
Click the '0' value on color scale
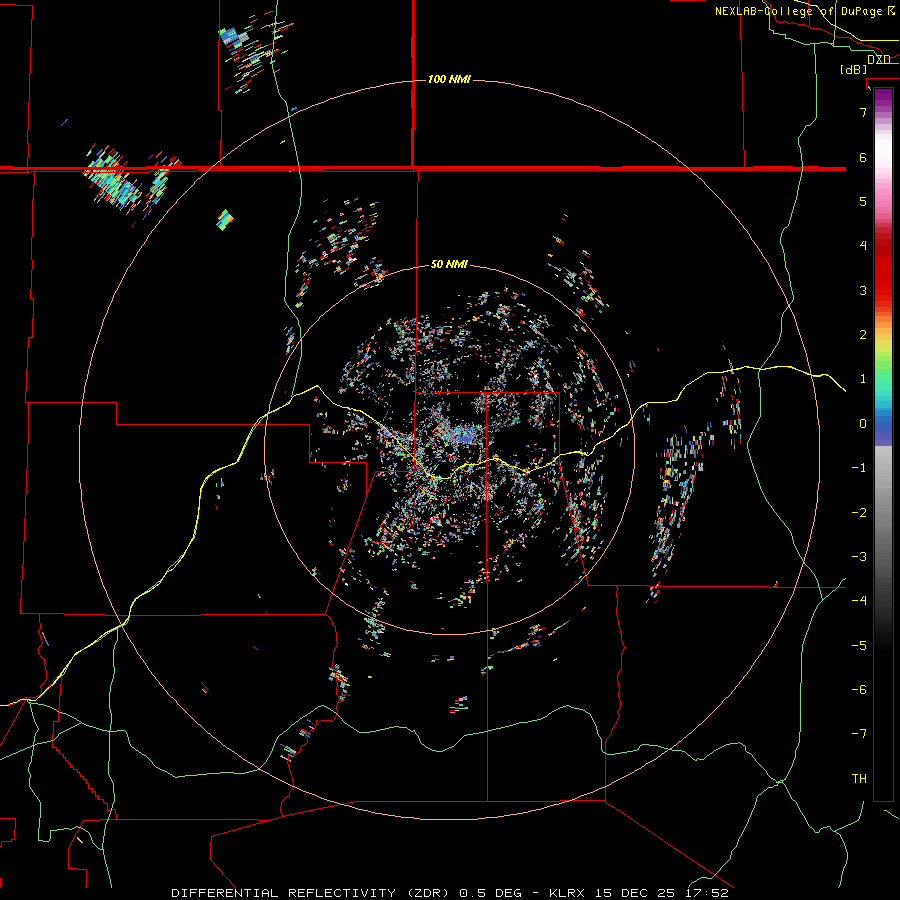(x=863, y=424)
